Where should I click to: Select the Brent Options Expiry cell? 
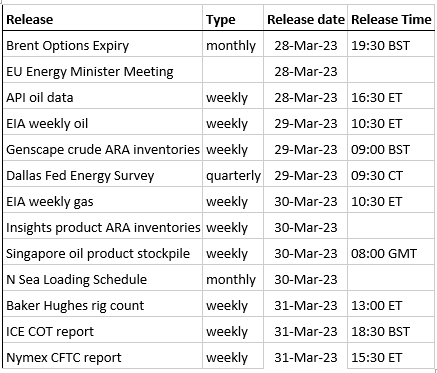point(103,45)
